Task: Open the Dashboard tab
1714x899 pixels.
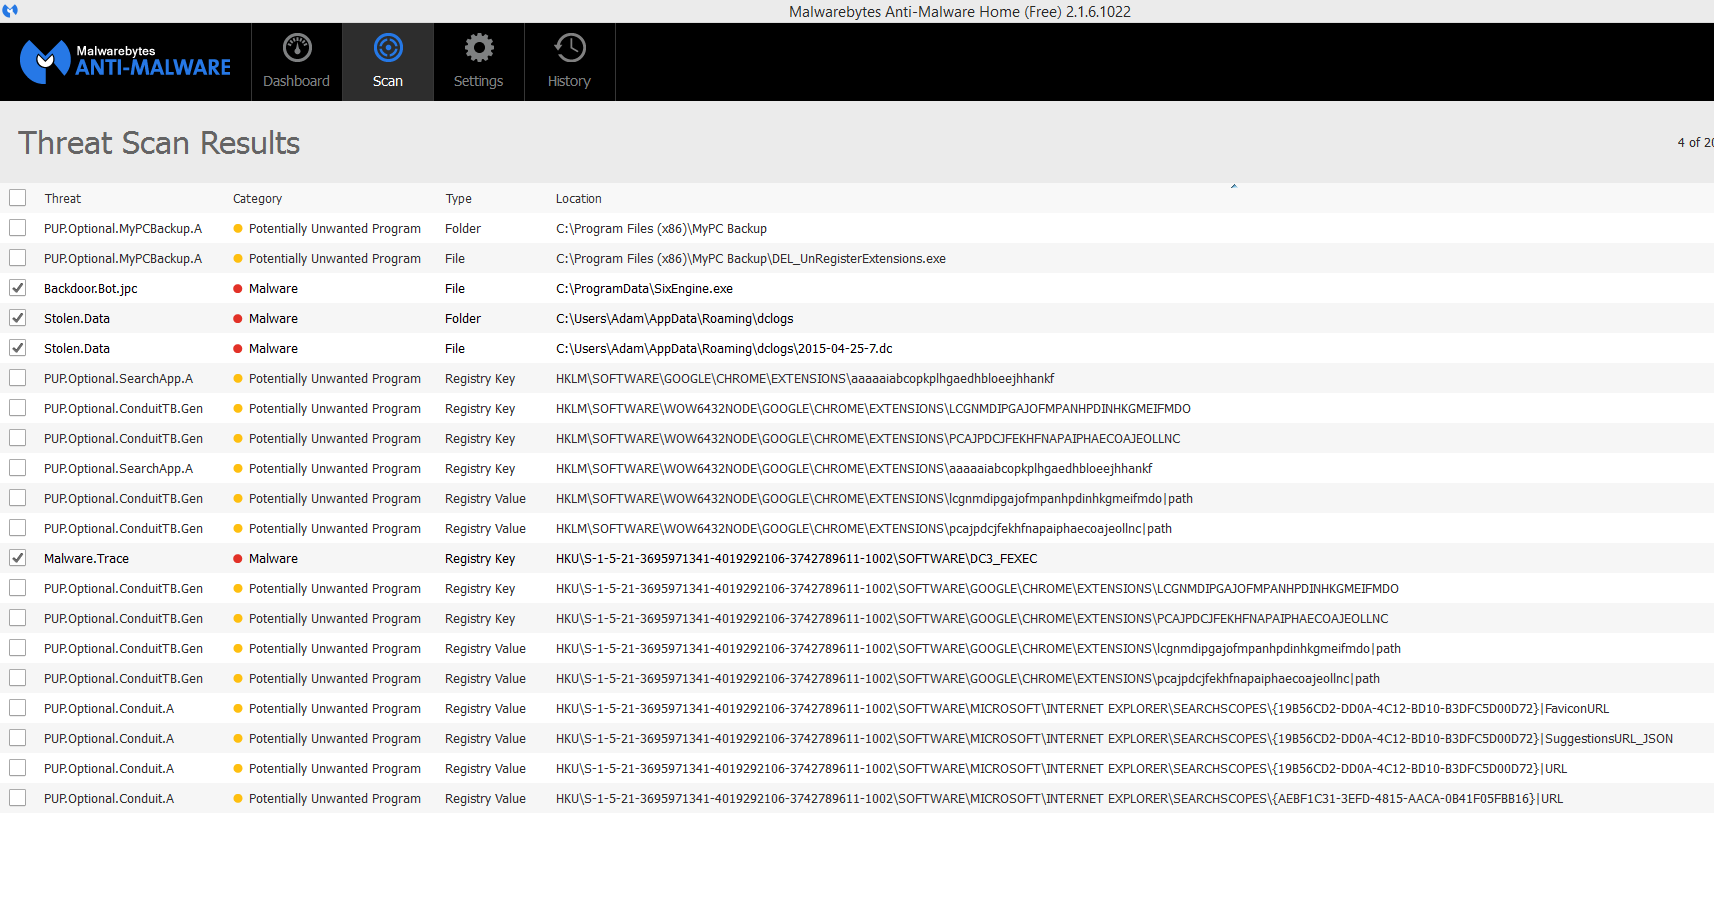Action: click(x=297, y=62)
